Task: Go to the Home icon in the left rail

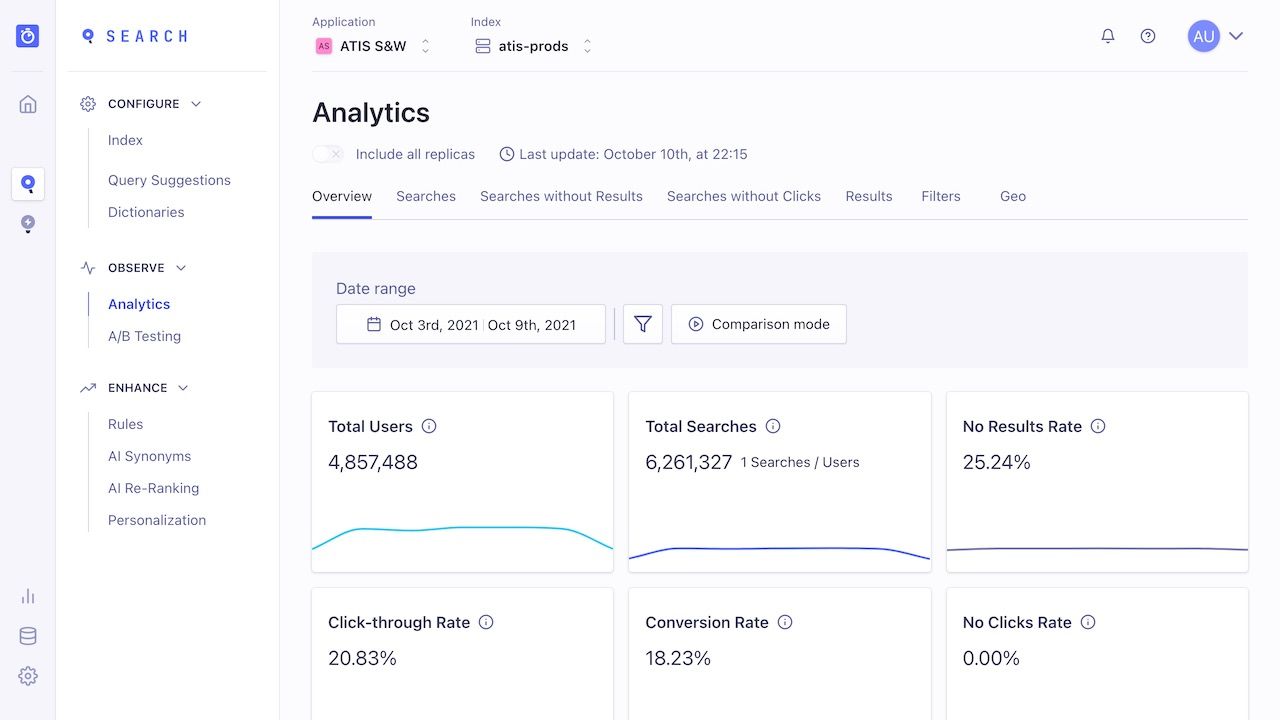Action: [28, 104]
